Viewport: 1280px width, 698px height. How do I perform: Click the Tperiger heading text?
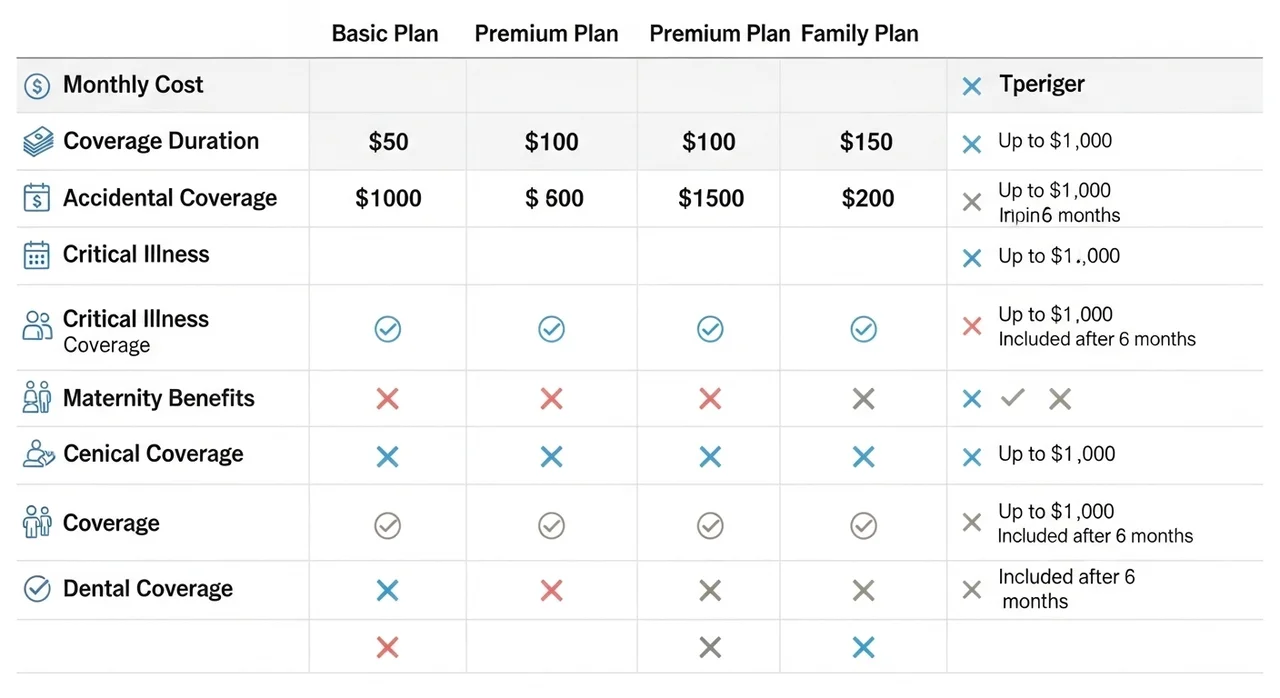[1041, 85]
